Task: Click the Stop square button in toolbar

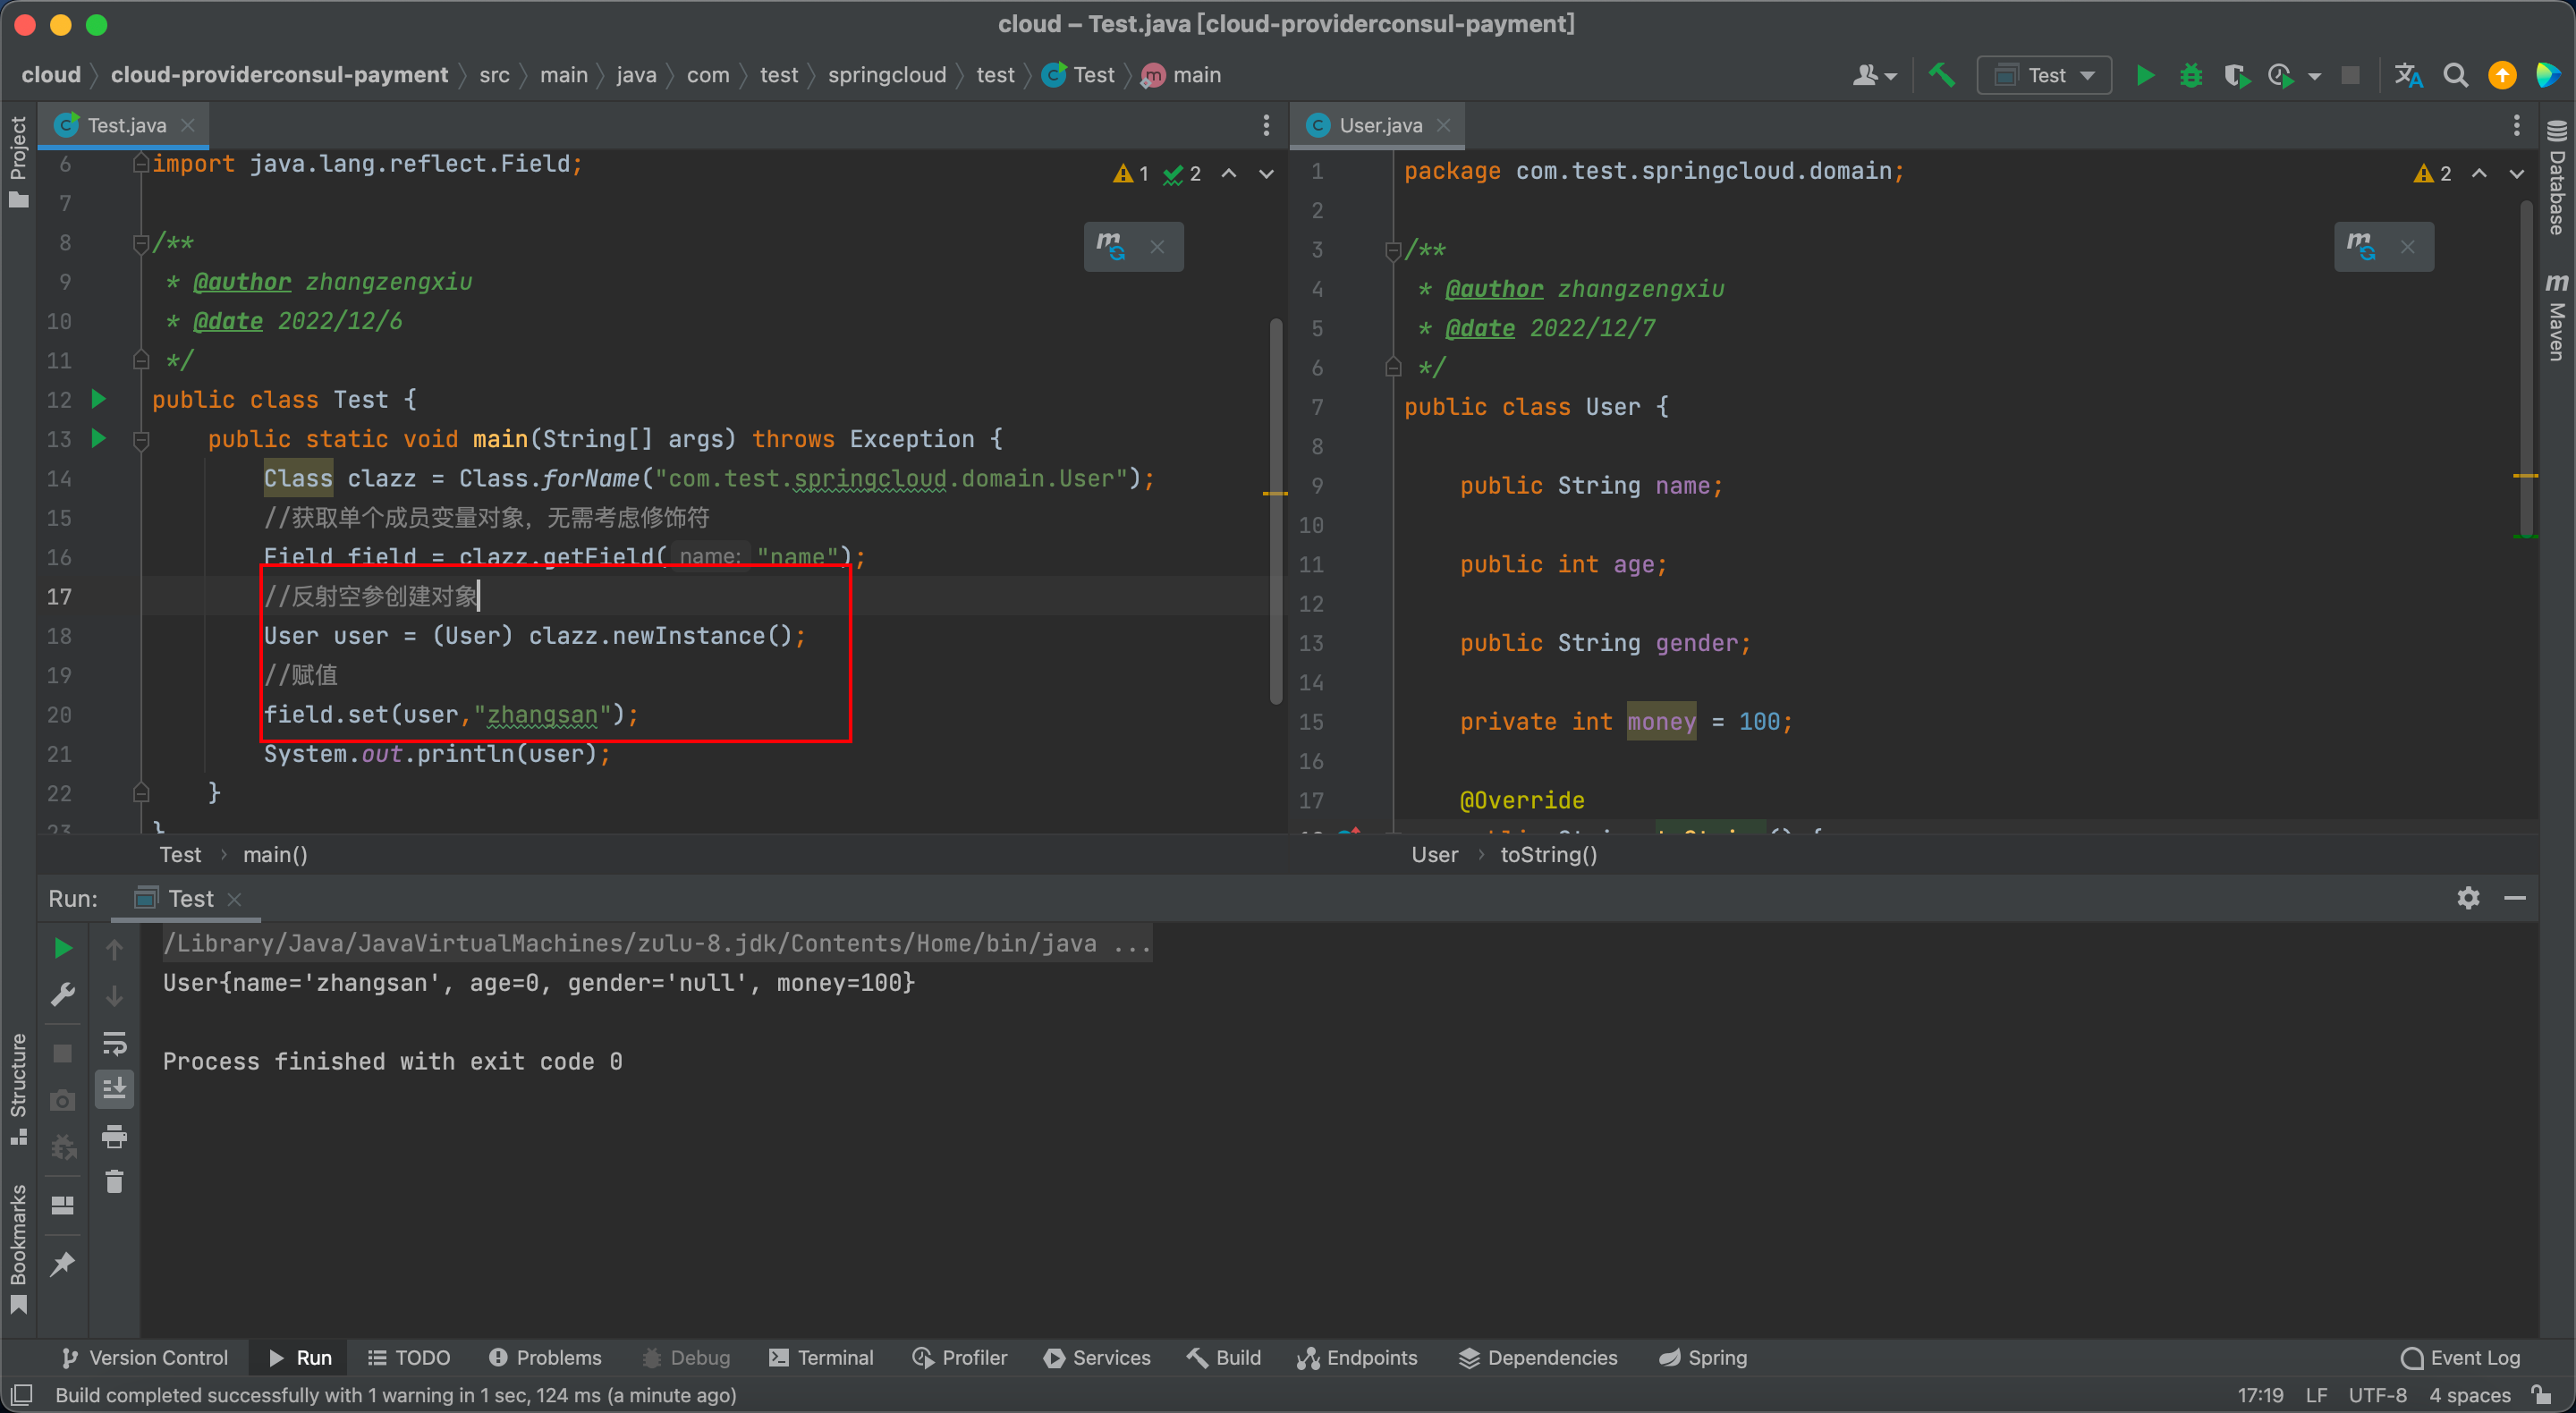Action: click(2350, 75)
